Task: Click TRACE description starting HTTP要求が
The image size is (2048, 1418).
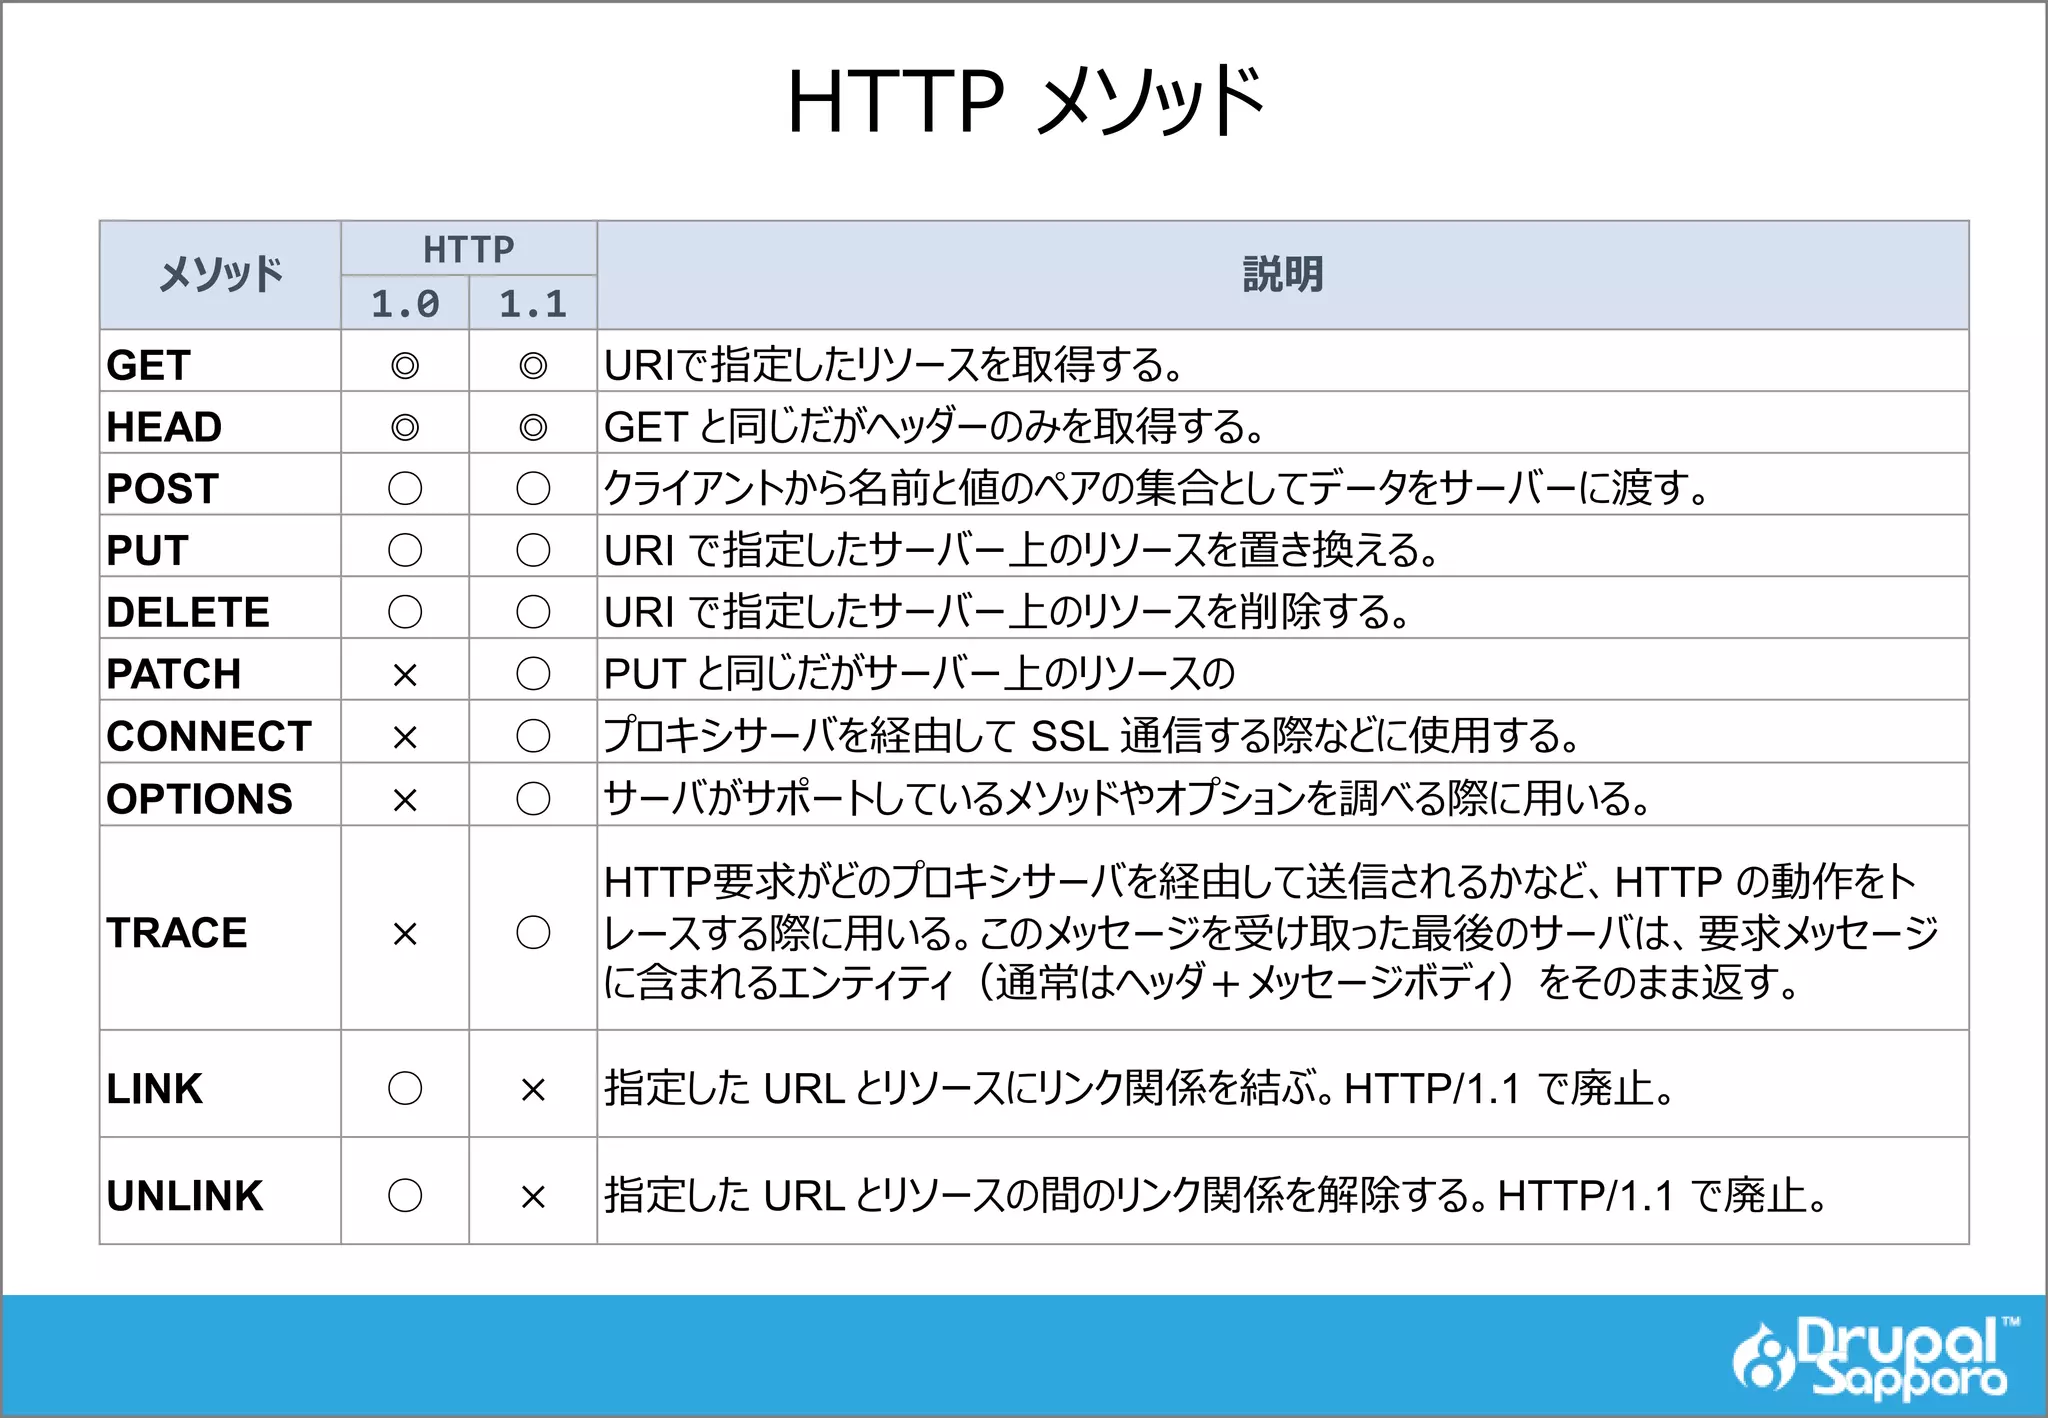Action: [1271, 932]
